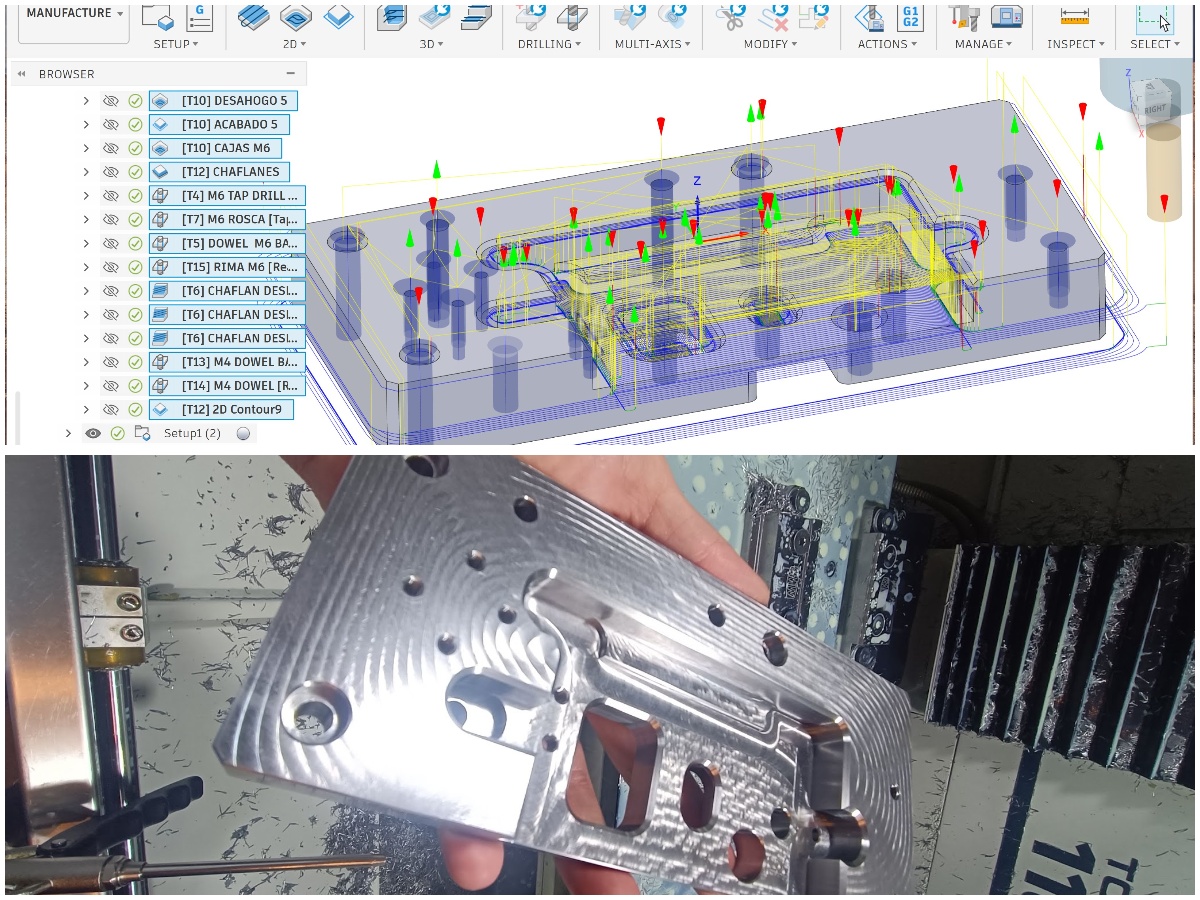1200x900 pixels.
Task: Open the DRILLING menu
Action: [550, 44]
